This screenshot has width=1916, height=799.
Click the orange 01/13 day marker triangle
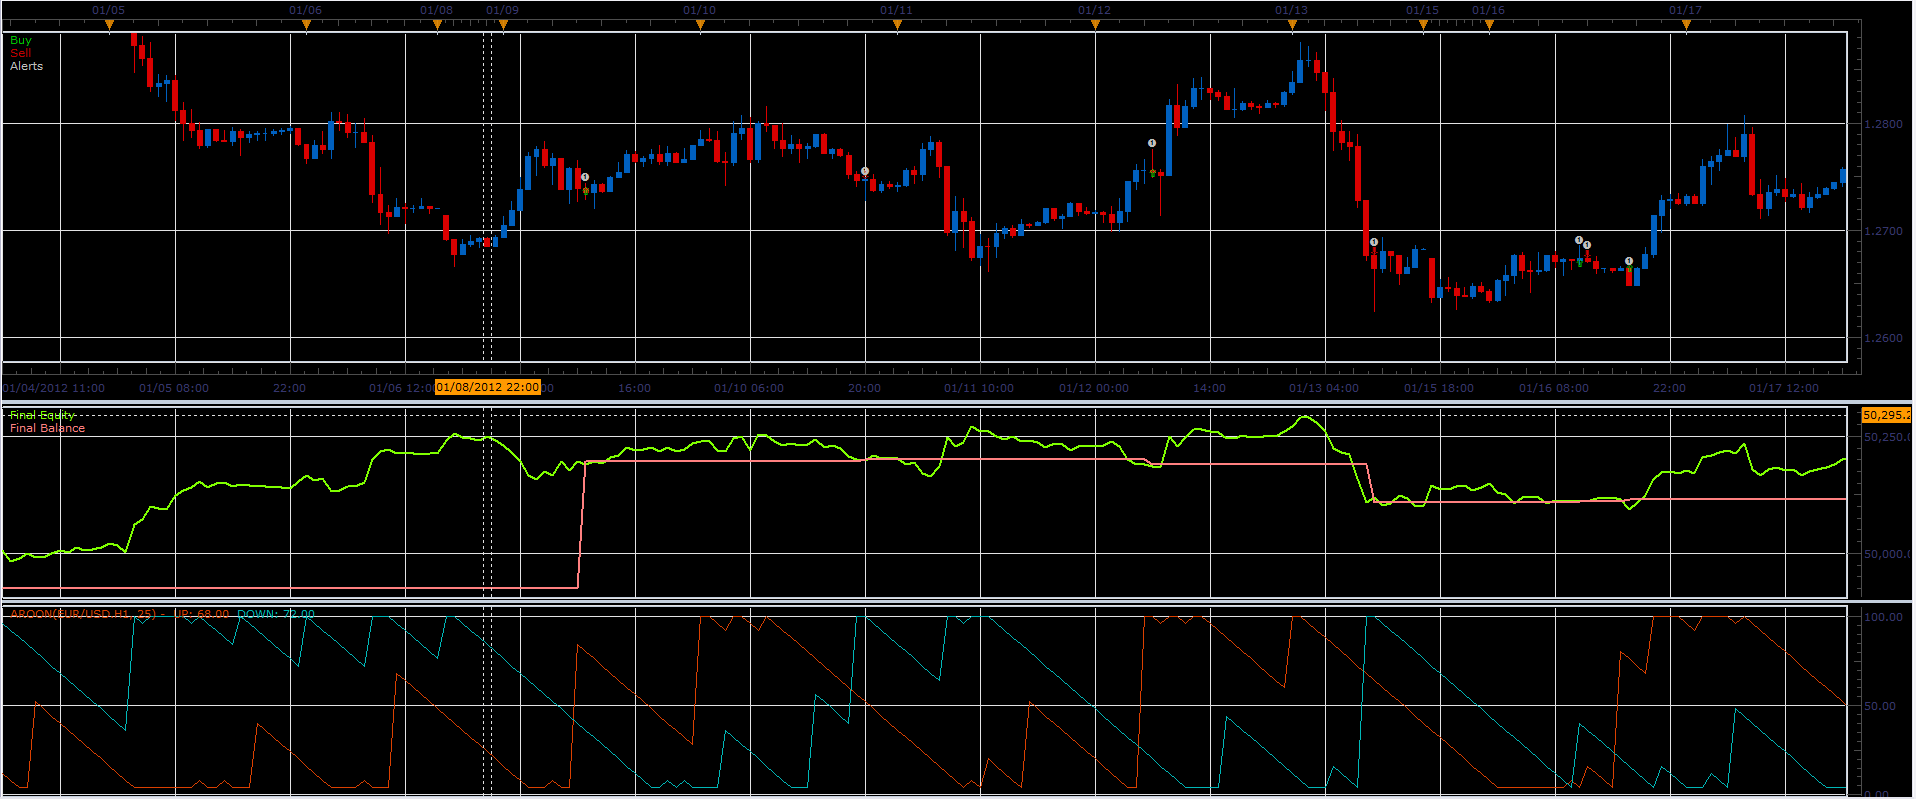(1292, 26)
